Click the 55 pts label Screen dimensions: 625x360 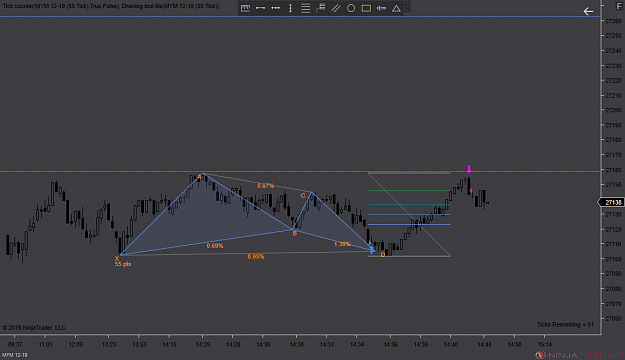point(123,264)
